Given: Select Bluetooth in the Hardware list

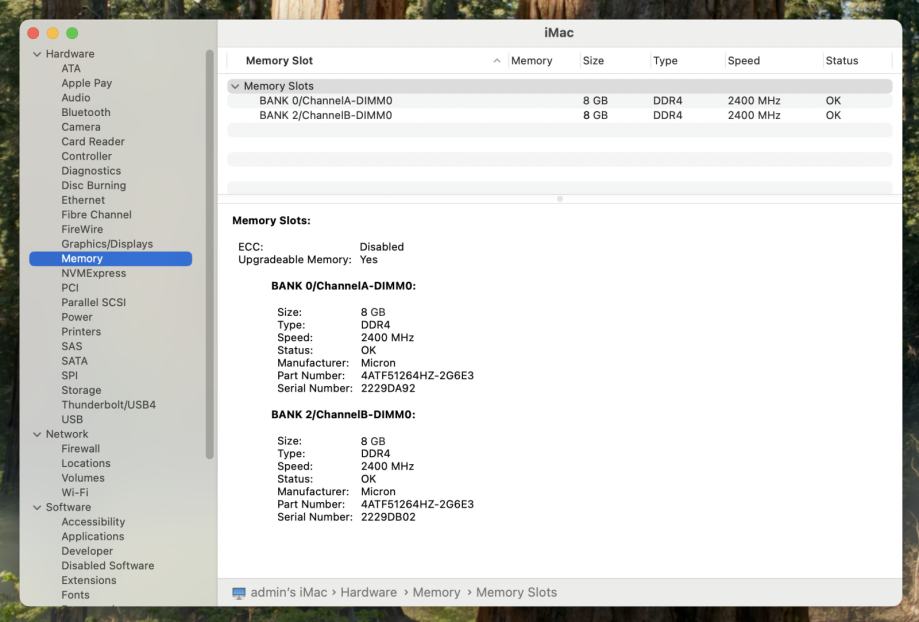Looking at the screenshot, I should (86, 112).
